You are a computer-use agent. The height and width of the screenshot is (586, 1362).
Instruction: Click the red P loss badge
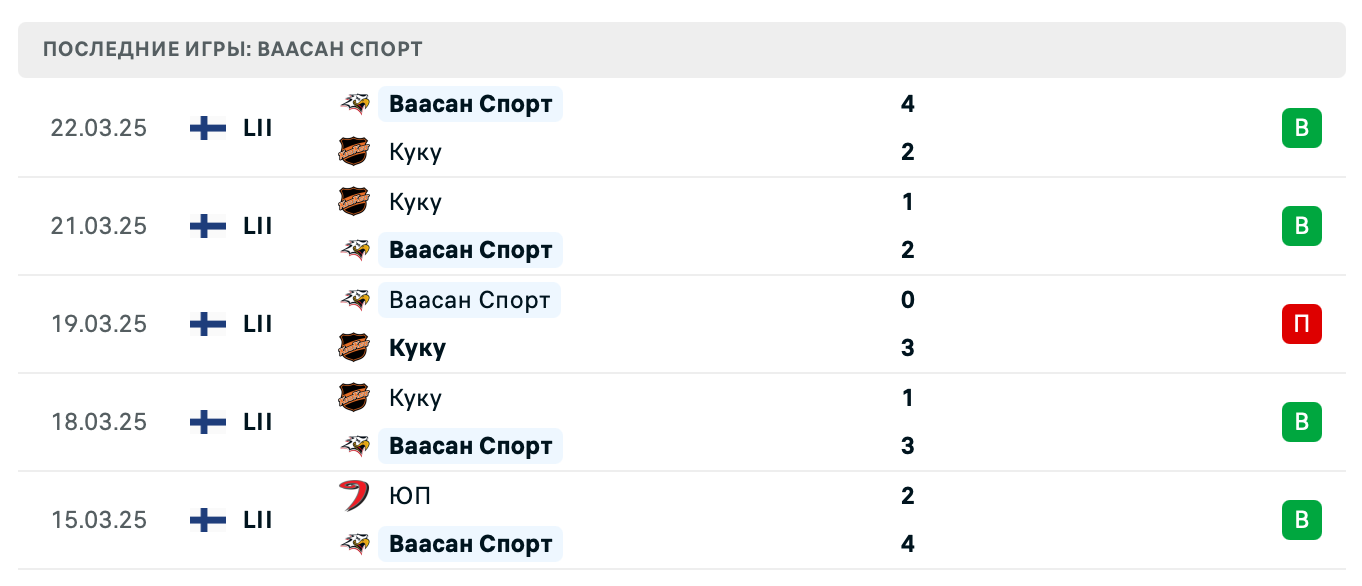(x=1301, y=324)
